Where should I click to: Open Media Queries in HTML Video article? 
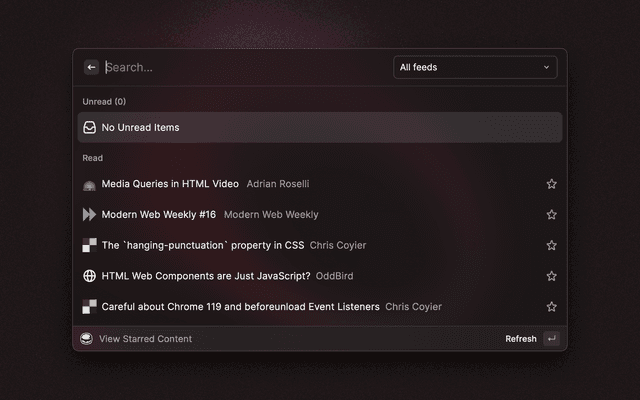point(170,184)
